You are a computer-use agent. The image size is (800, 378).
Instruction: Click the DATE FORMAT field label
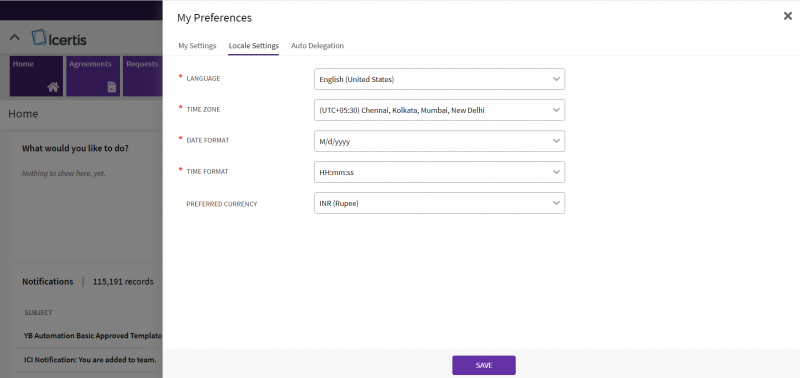[x=208, y=140]
